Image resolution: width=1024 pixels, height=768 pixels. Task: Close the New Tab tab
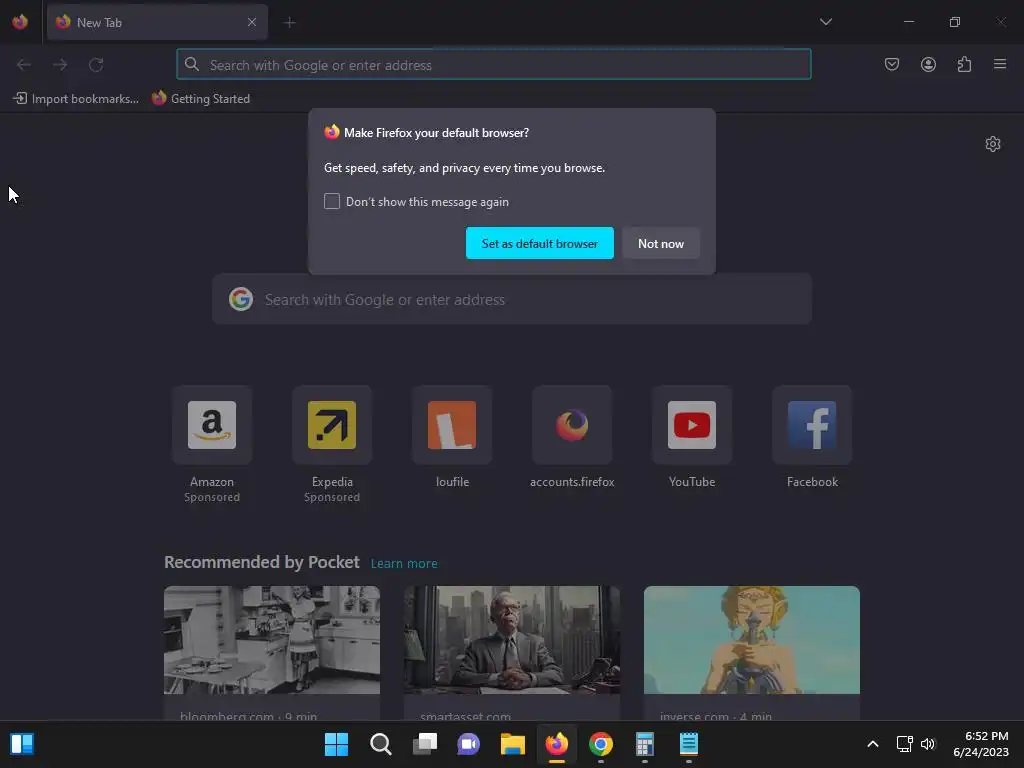coord(252,22)
